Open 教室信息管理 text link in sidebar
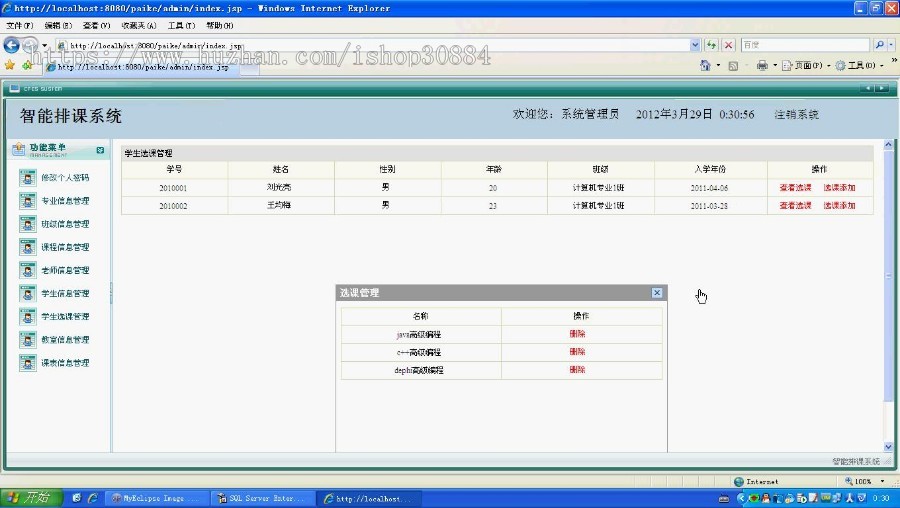 [65, 340]
